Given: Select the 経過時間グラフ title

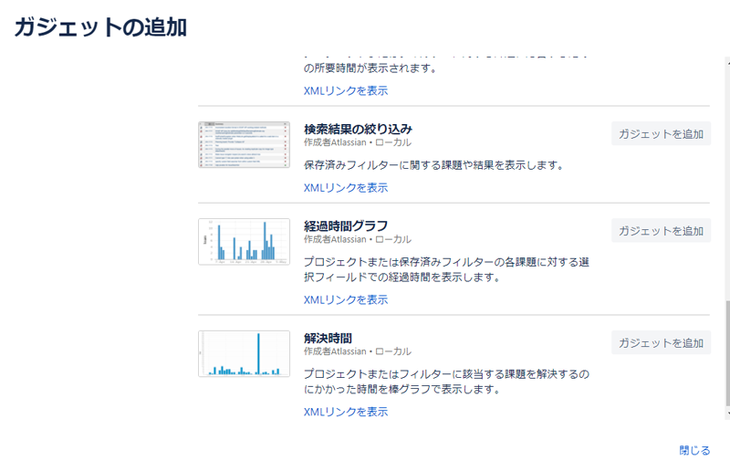Looking at the screenshot, I should (345, 226).
